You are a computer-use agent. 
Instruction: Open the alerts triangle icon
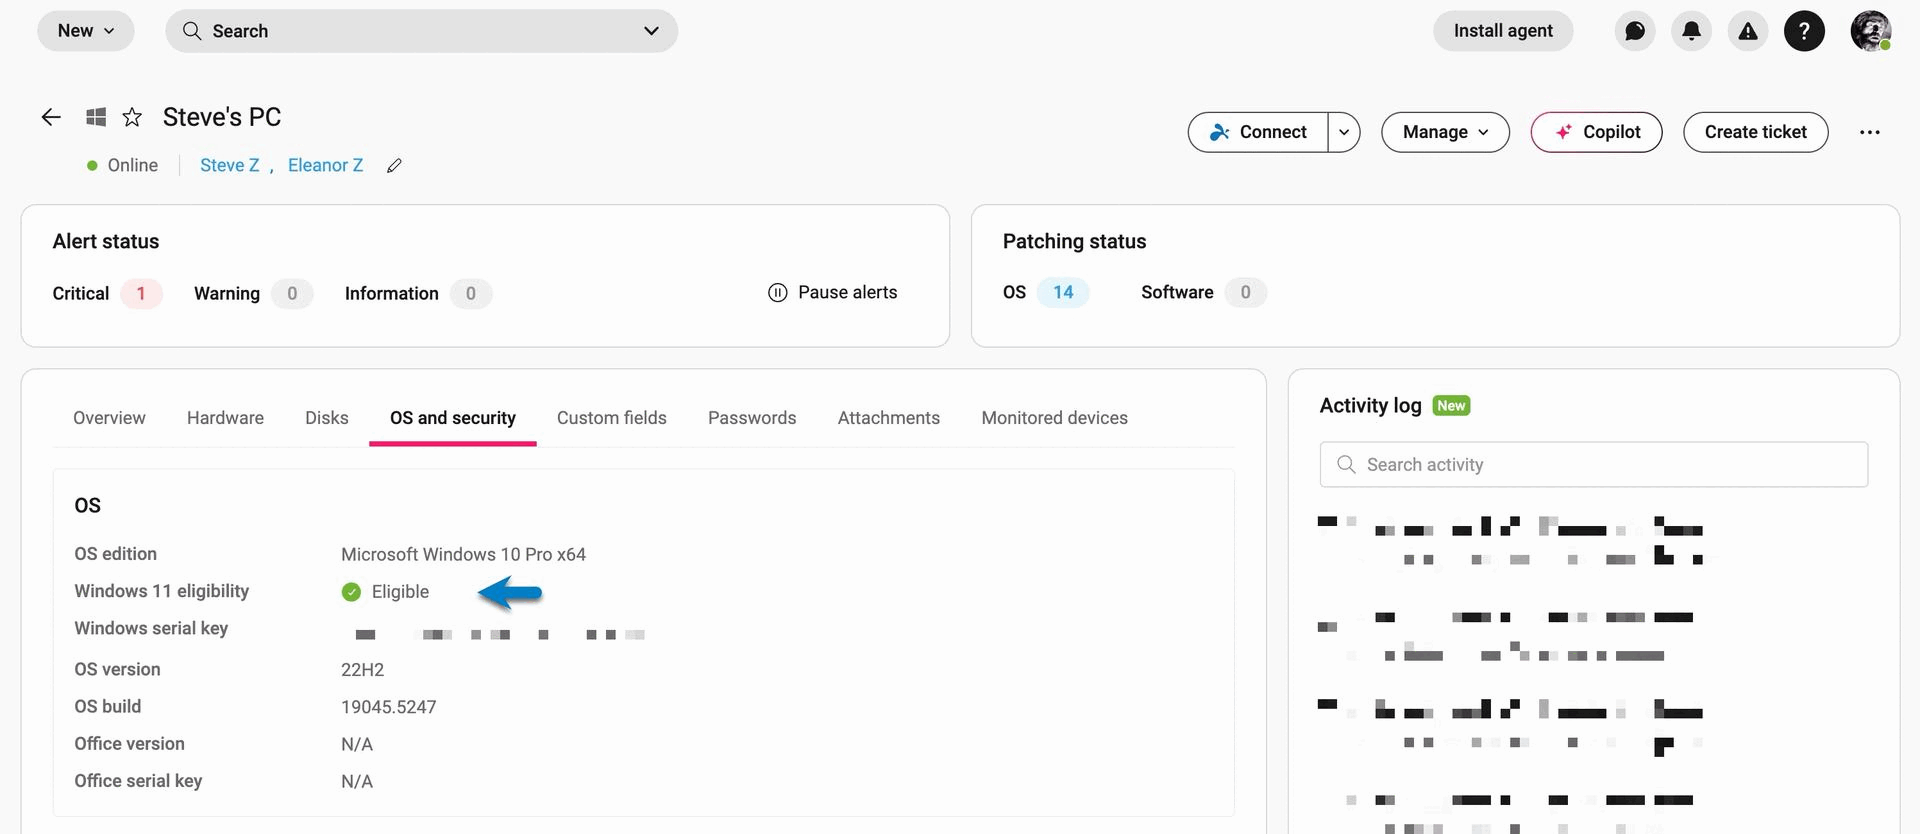tap(1748, 31)
